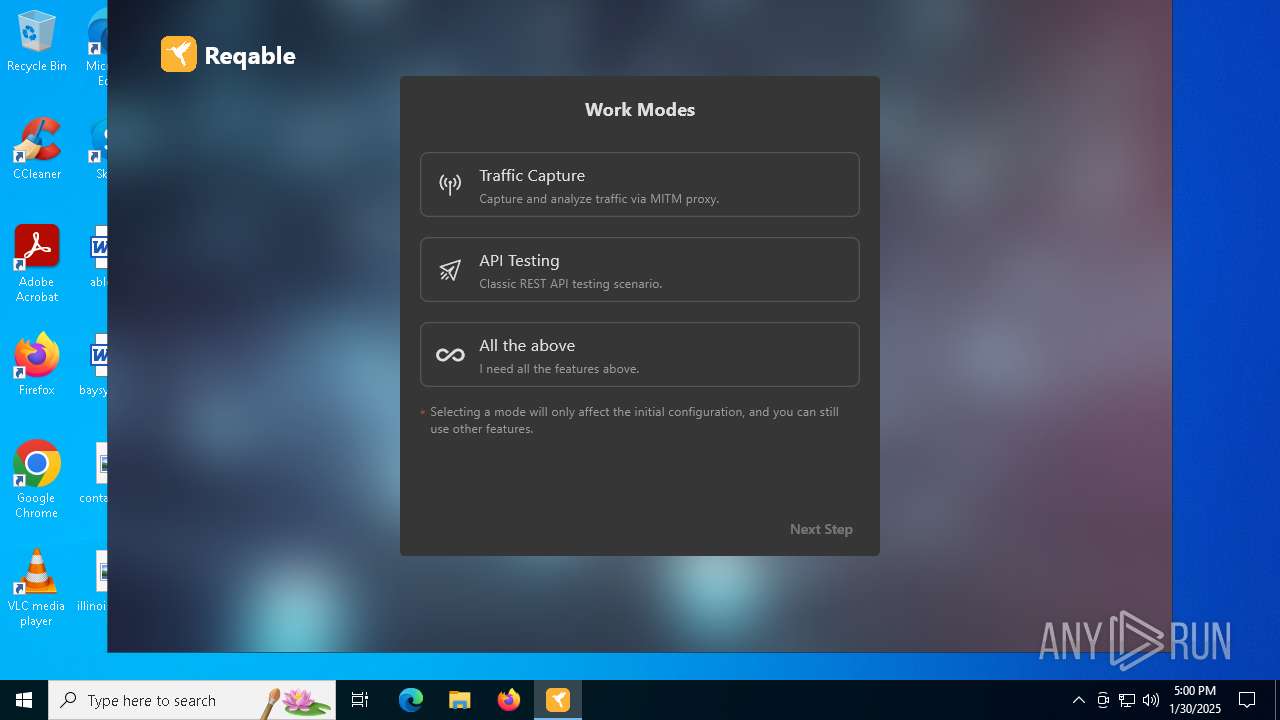Pick the All the above mode
This screenshot has width=1280, height=720.
(639, 354)
